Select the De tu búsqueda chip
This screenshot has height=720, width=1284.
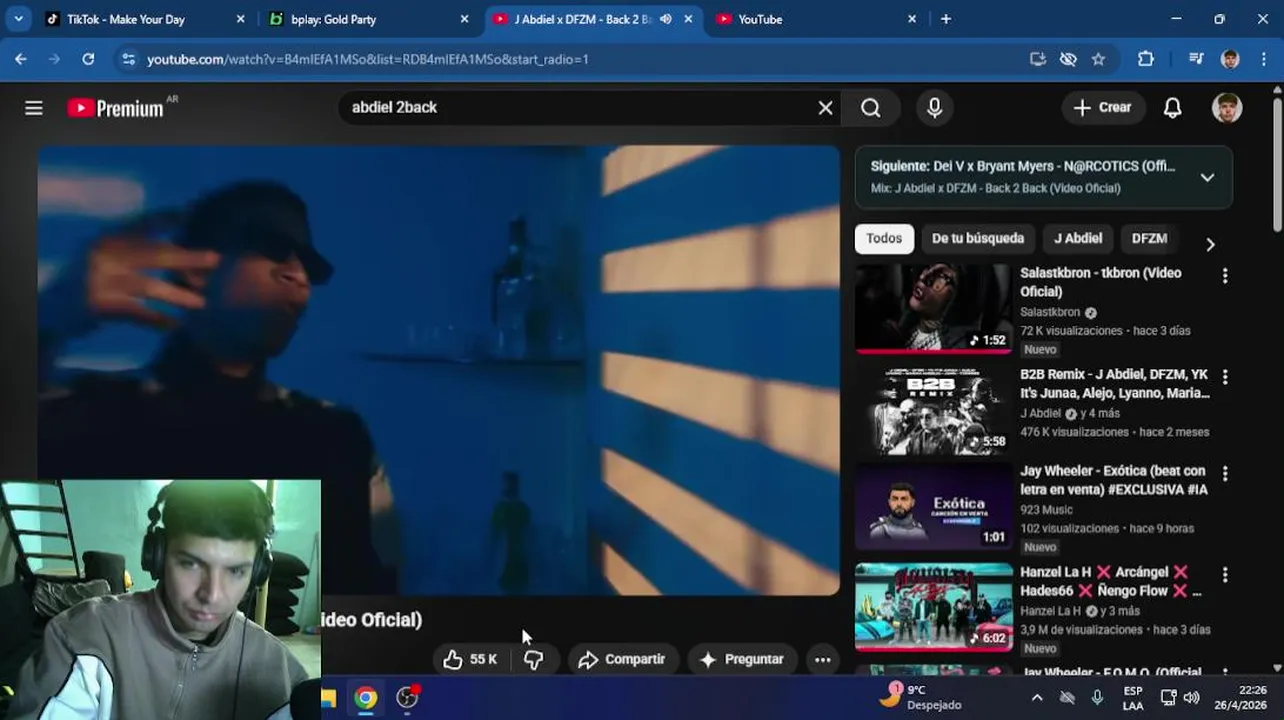[978, 239]
